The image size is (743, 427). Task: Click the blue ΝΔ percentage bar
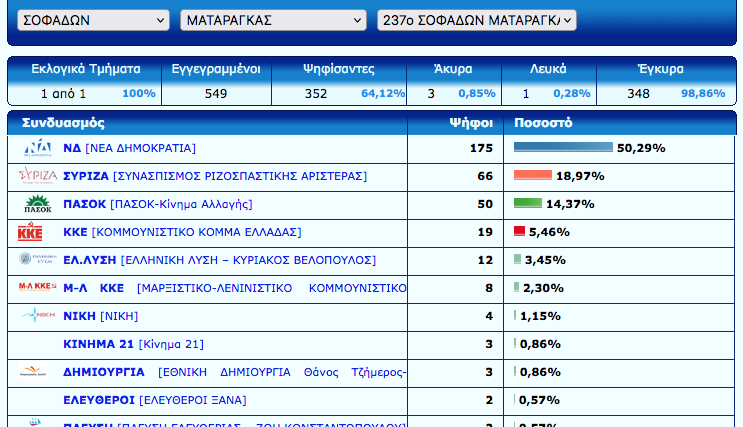(x=563, y=148)
